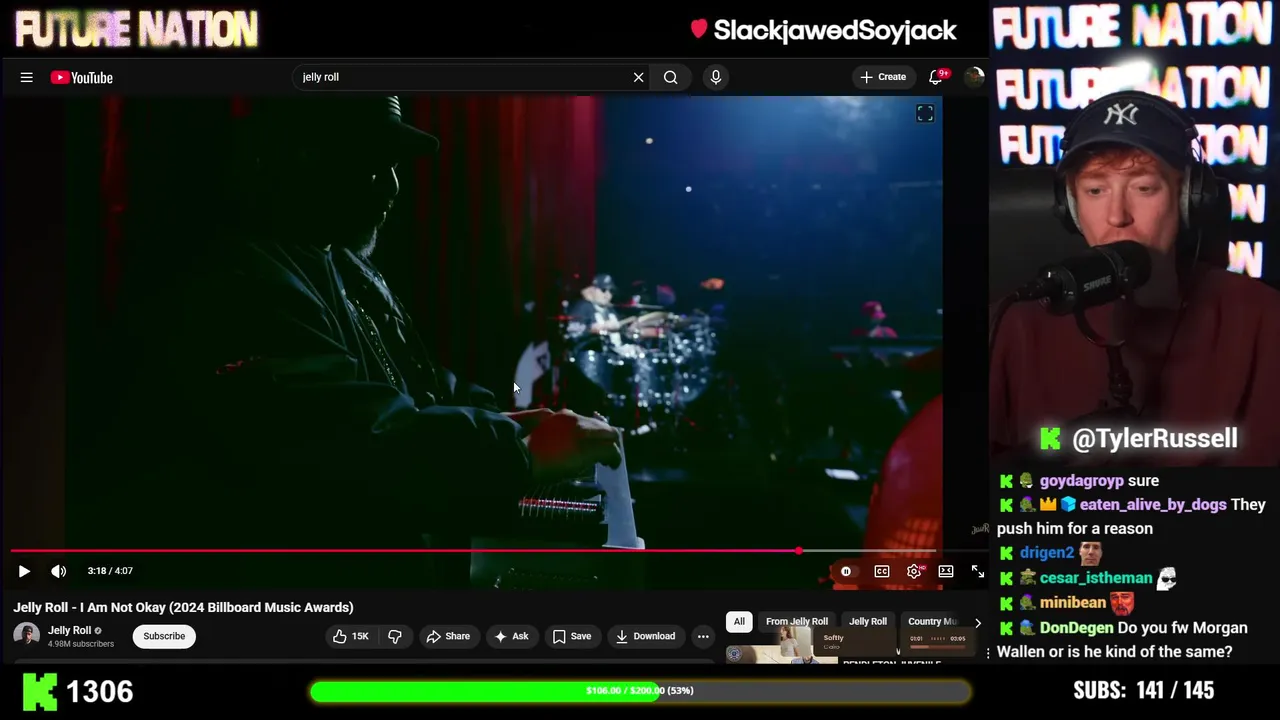Click username goydagroyp in the chat

(1081, 481)
